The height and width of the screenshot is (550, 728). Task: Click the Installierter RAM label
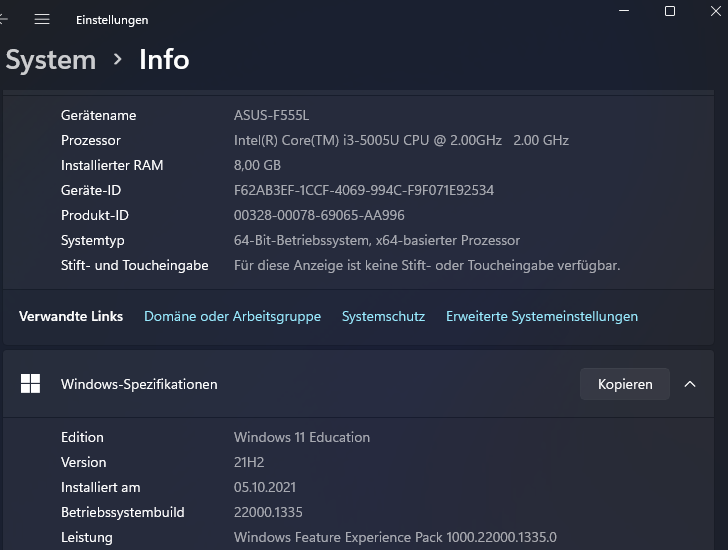point(112,165)
